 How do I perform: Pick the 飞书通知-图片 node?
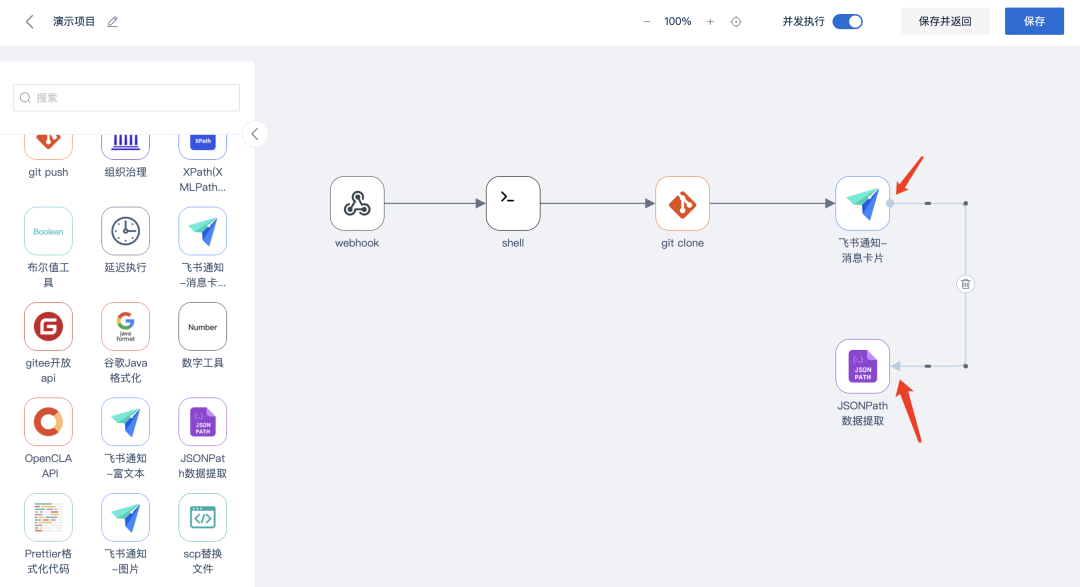125,517
